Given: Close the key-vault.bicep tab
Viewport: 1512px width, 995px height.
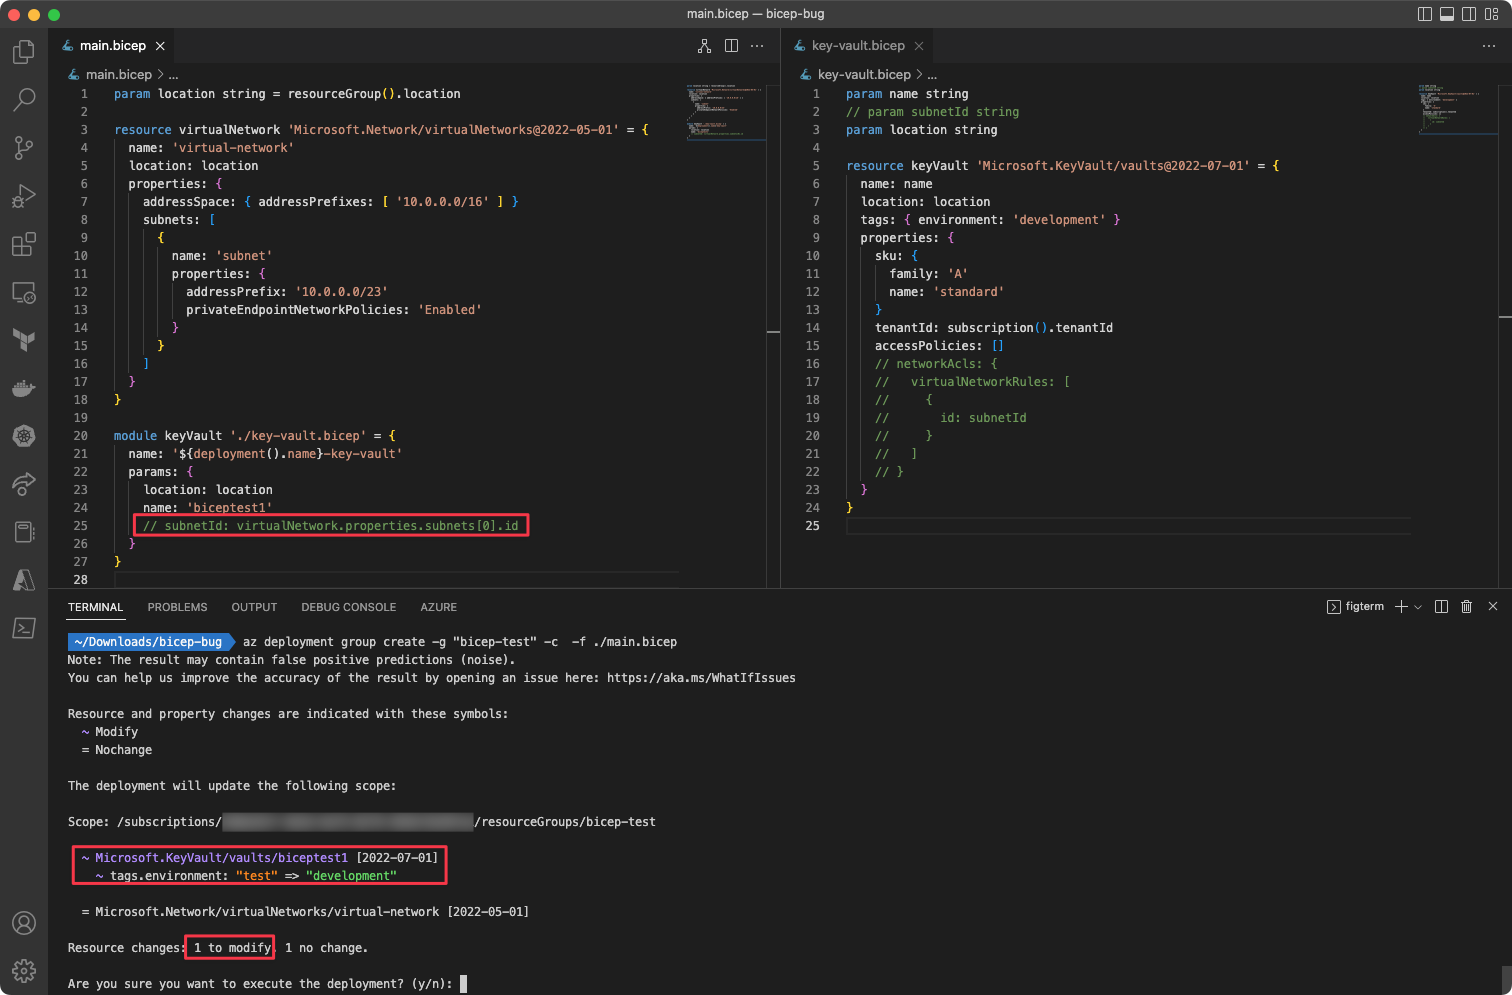Looking at the screenshot, I should tap(918, 46).
